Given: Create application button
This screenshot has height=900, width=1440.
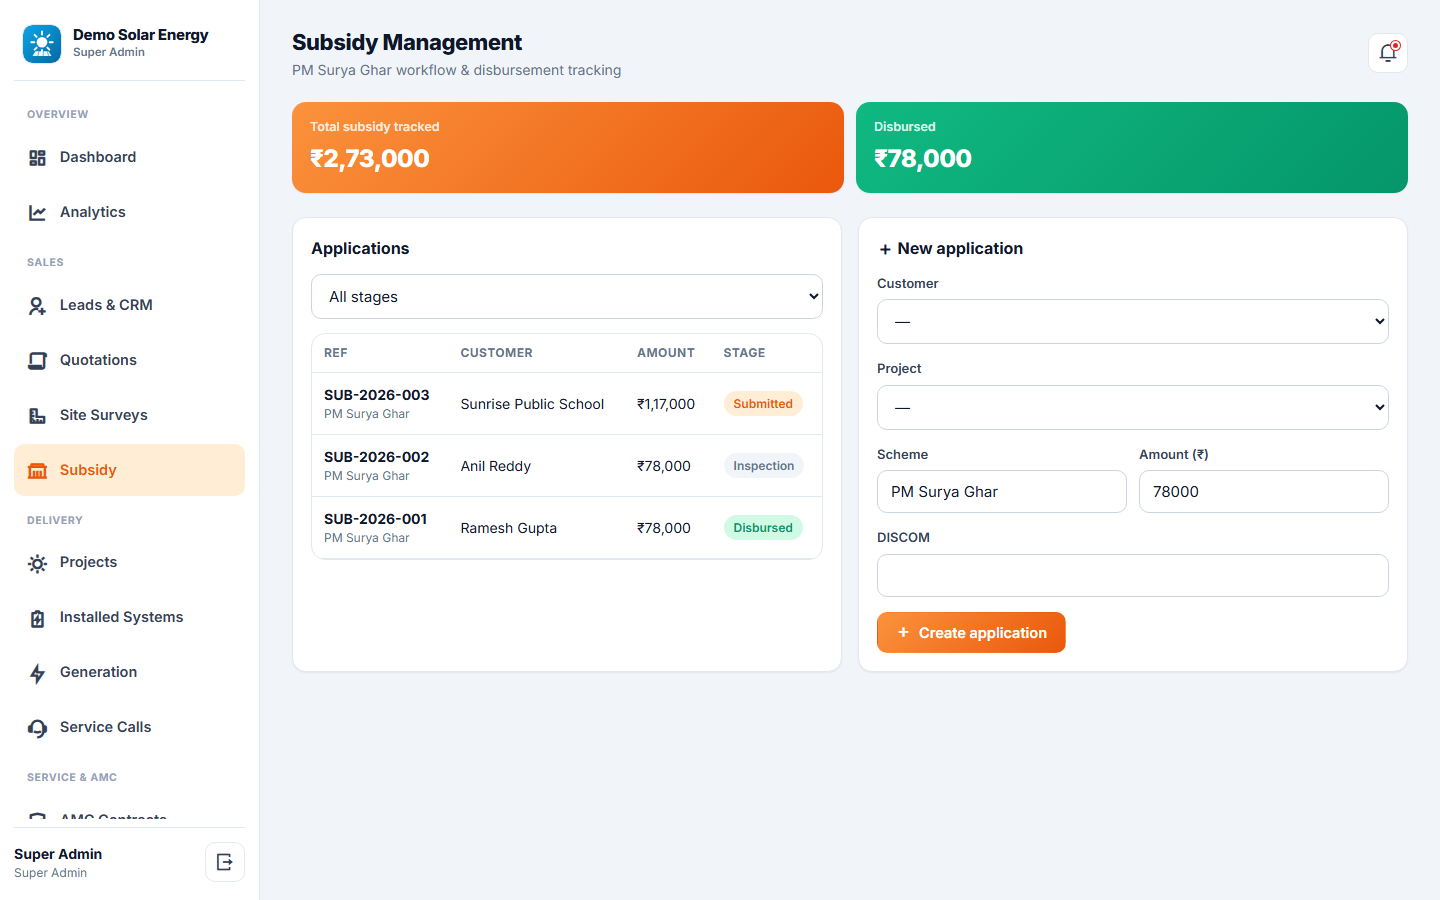Looking at the screenshot, I should coord(971,633).
